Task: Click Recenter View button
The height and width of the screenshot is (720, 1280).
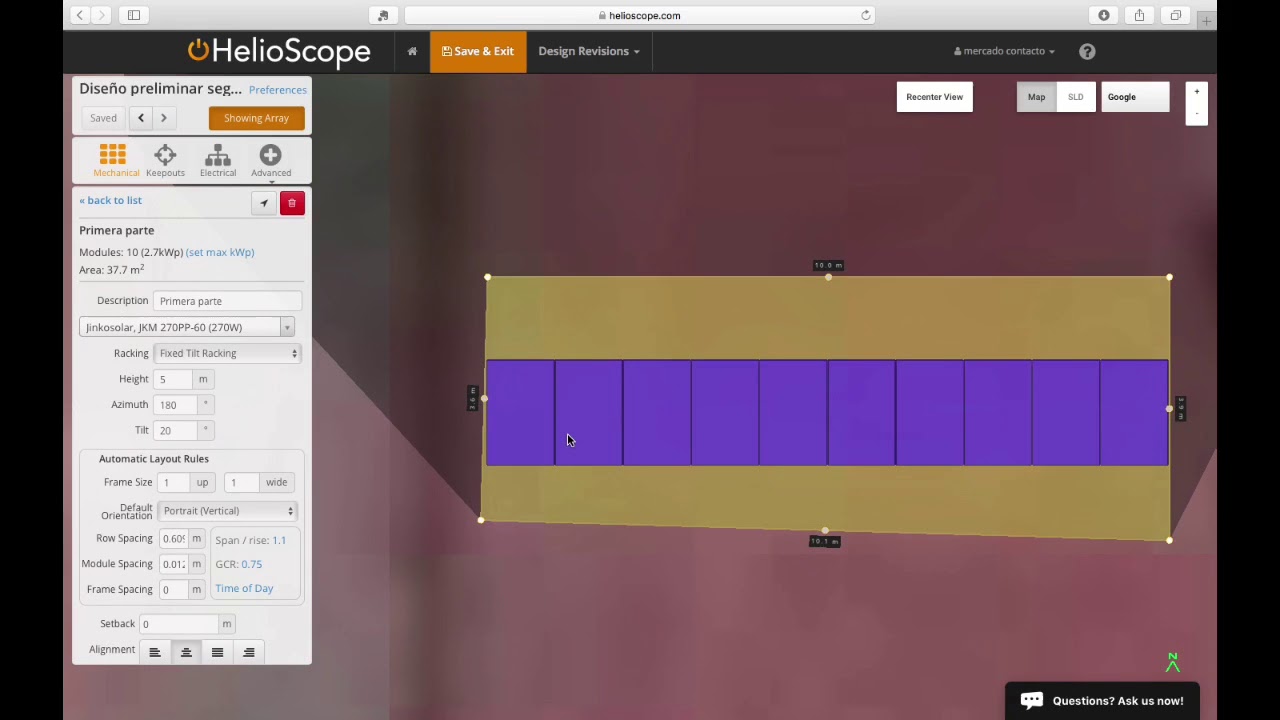Action: [935, 97]
